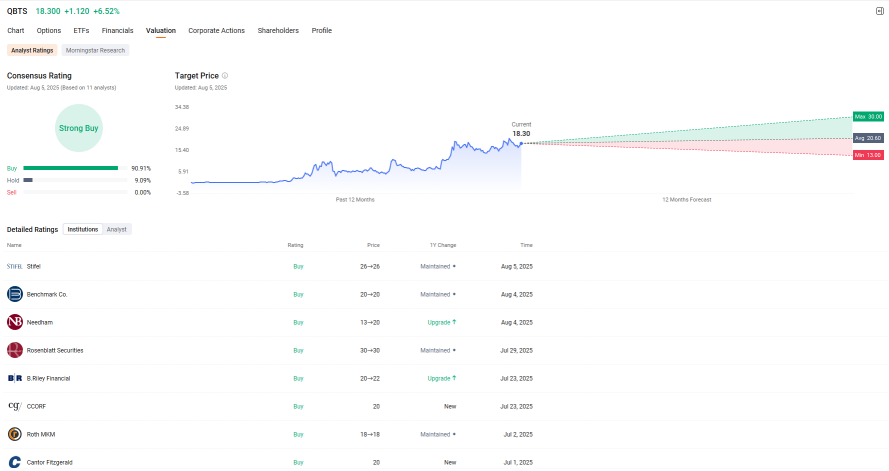
Task: Click the Name column header
Action: 14,245
